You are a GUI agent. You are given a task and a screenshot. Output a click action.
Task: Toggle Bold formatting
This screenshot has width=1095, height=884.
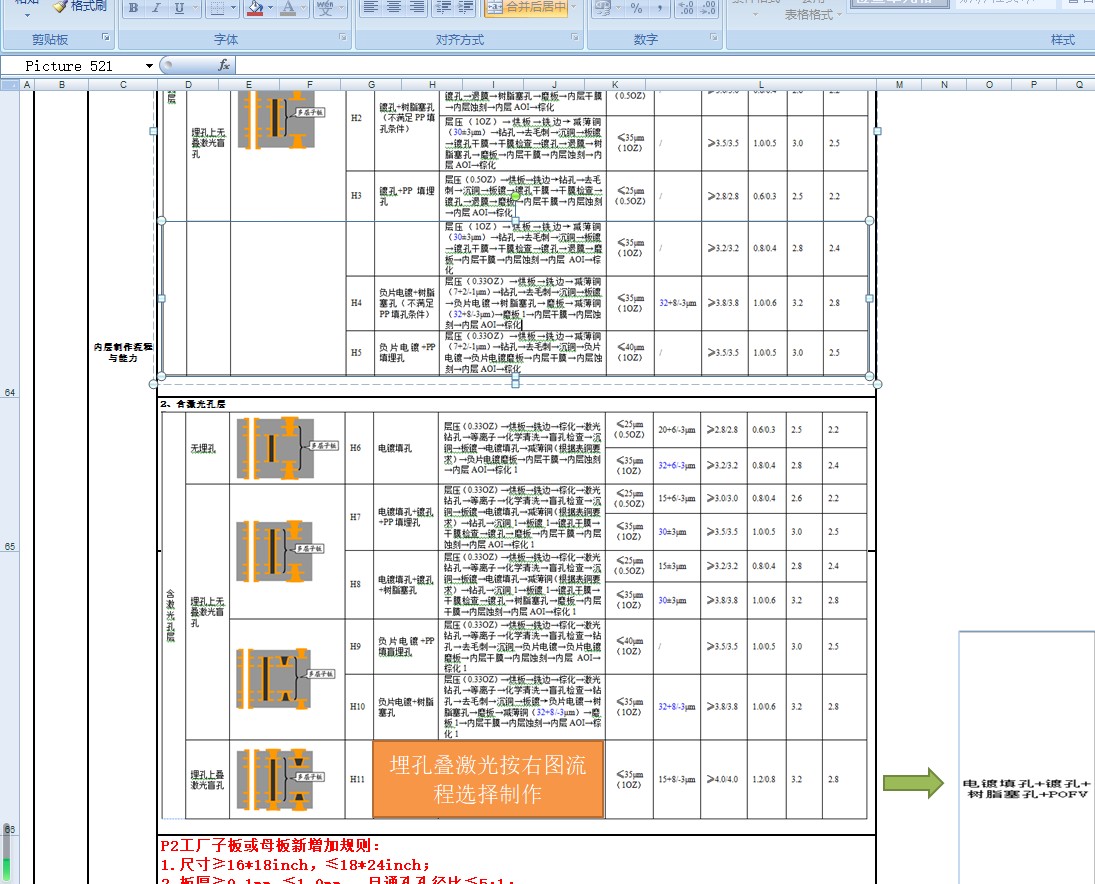133,8
